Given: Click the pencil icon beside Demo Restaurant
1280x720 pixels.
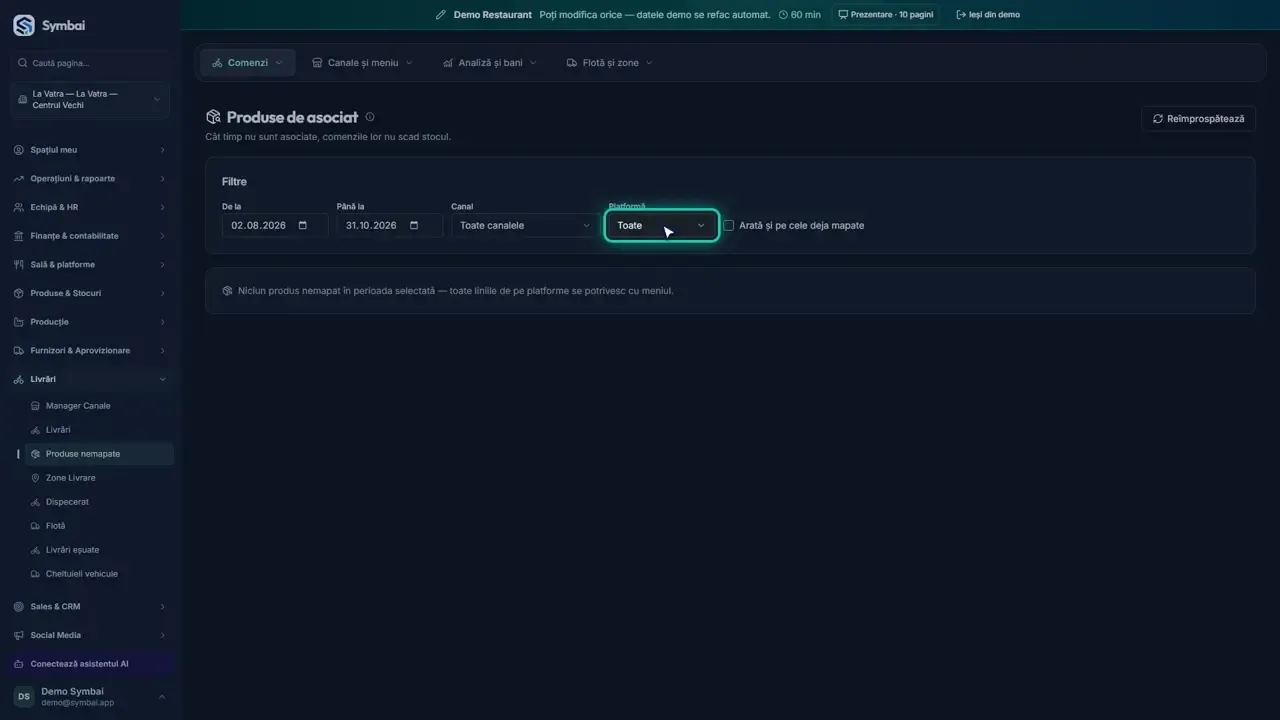Looking at the screenshot, I should 441,15.
